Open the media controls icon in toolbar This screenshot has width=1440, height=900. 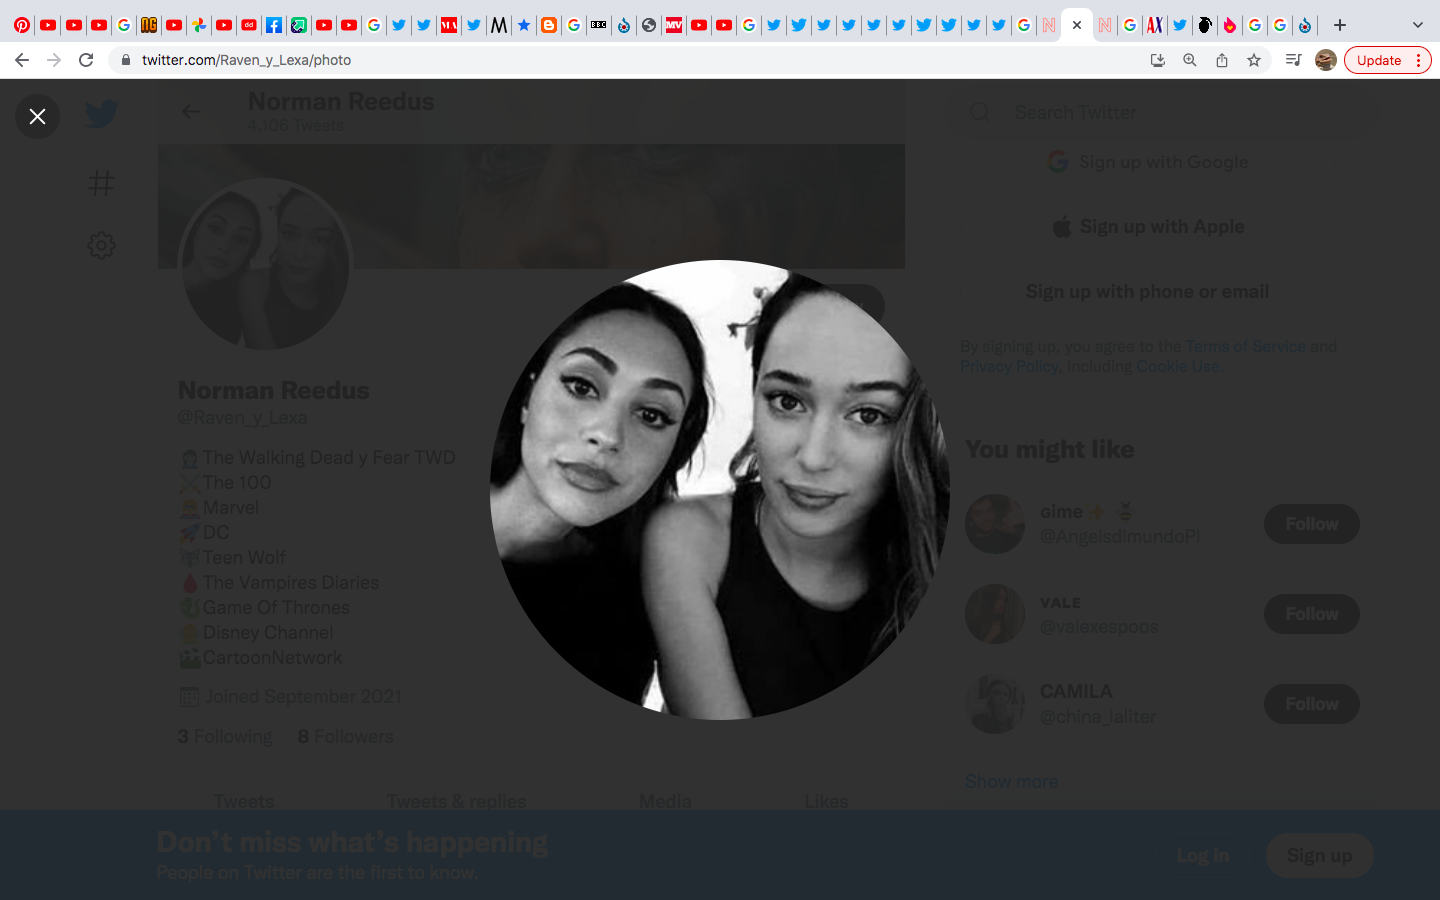point(1293,60)
